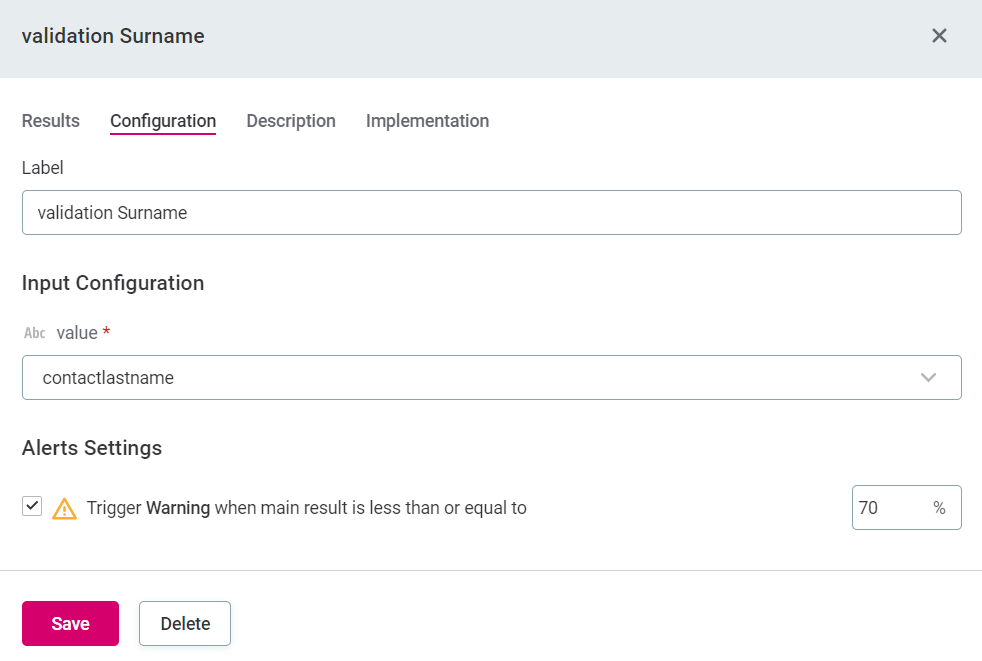This screenshot has width=982, height=661.
Task: Go to the Implementation tab
Action: pyautogui.click(x=427, y=121)
